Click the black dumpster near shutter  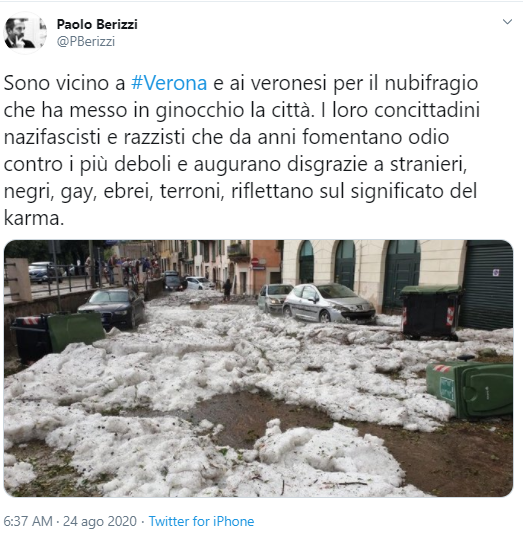pyautogui.click(x=430, y=312)
